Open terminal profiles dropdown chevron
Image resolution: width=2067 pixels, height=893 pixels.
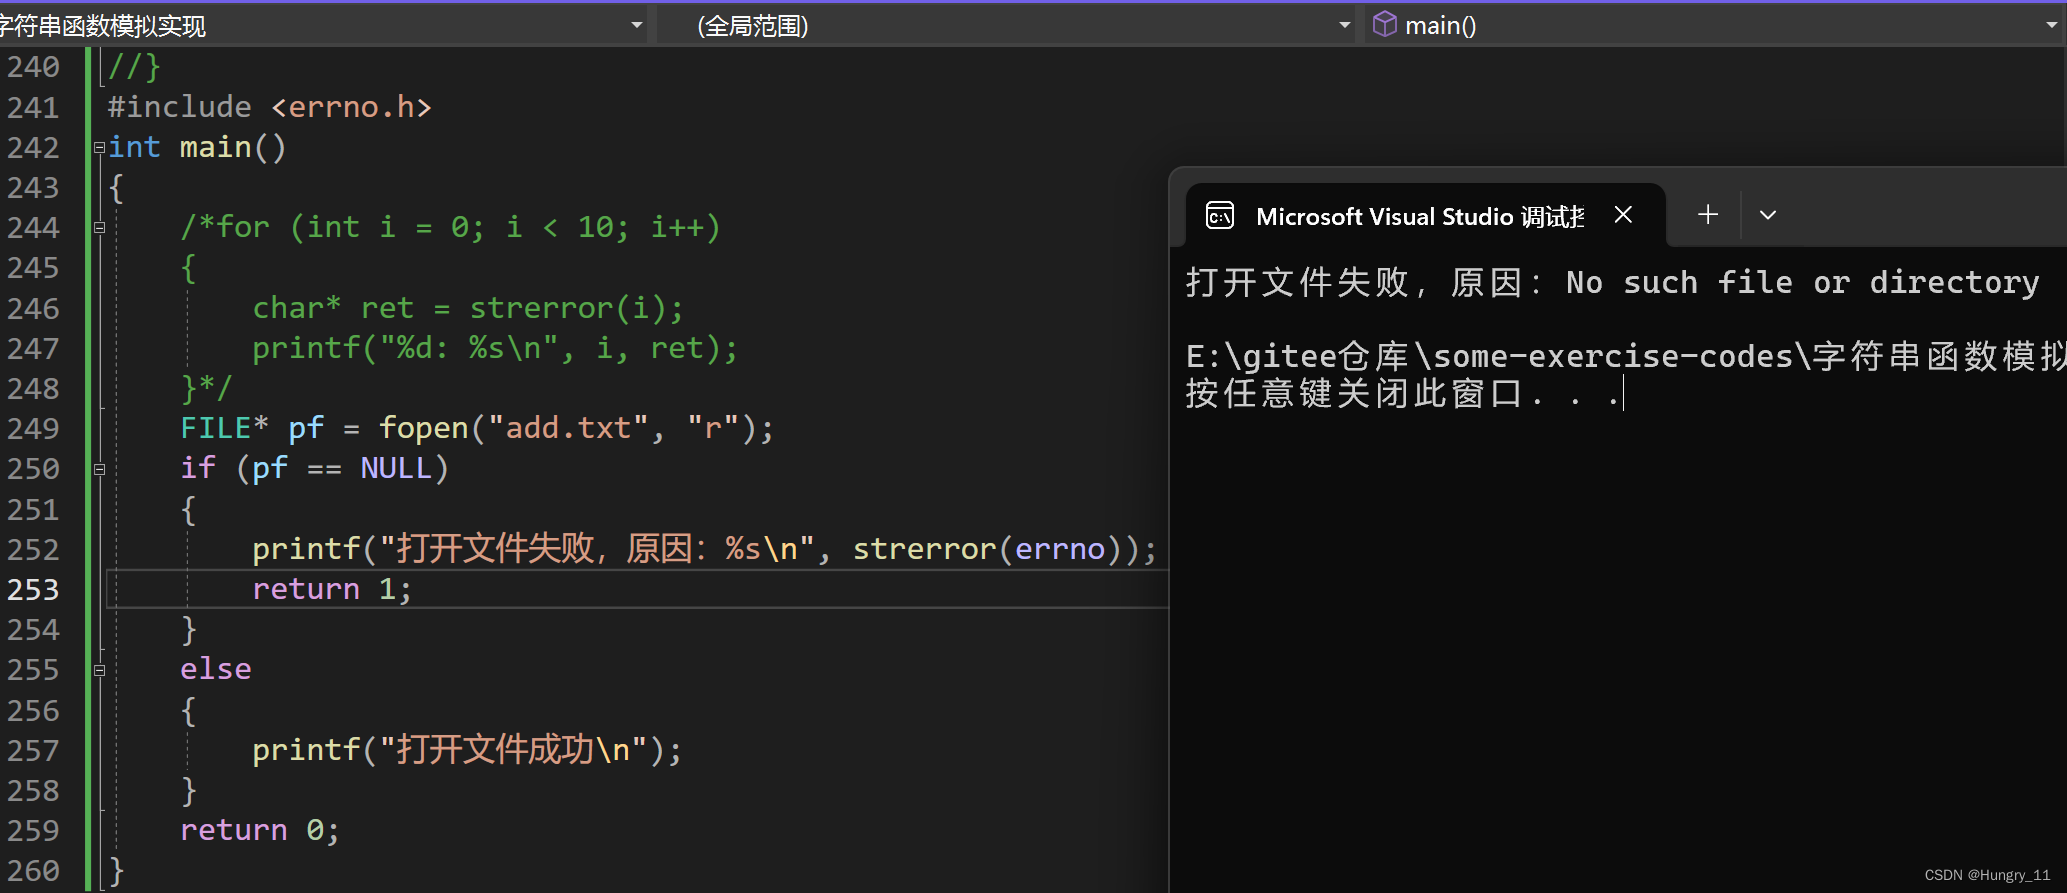(x=1768, y=215)
